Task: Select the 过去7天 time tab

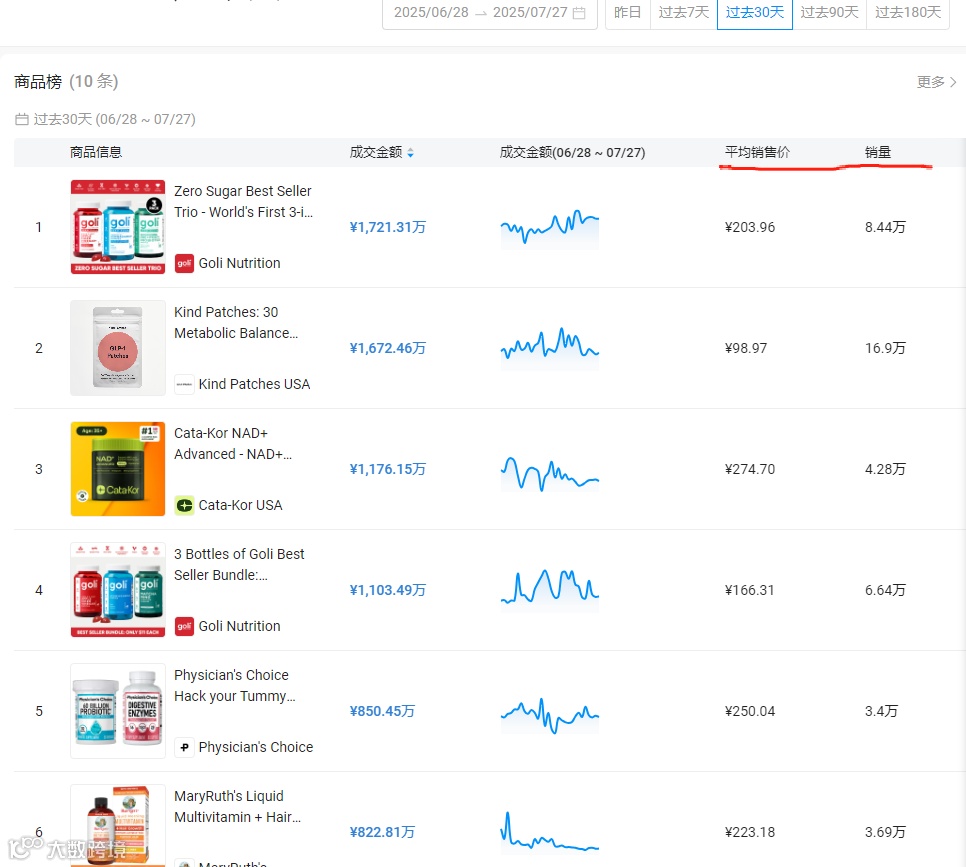Action: 684,13
